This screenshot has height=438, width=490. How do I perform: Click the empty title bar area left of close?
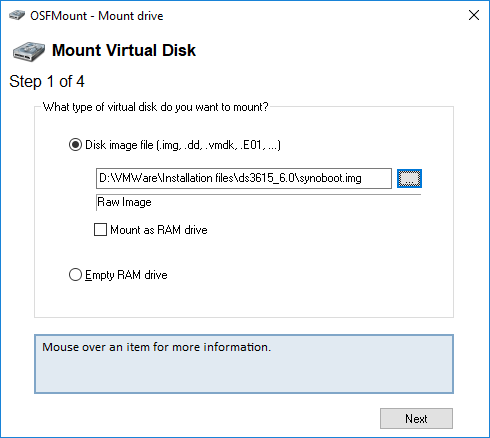313,15
